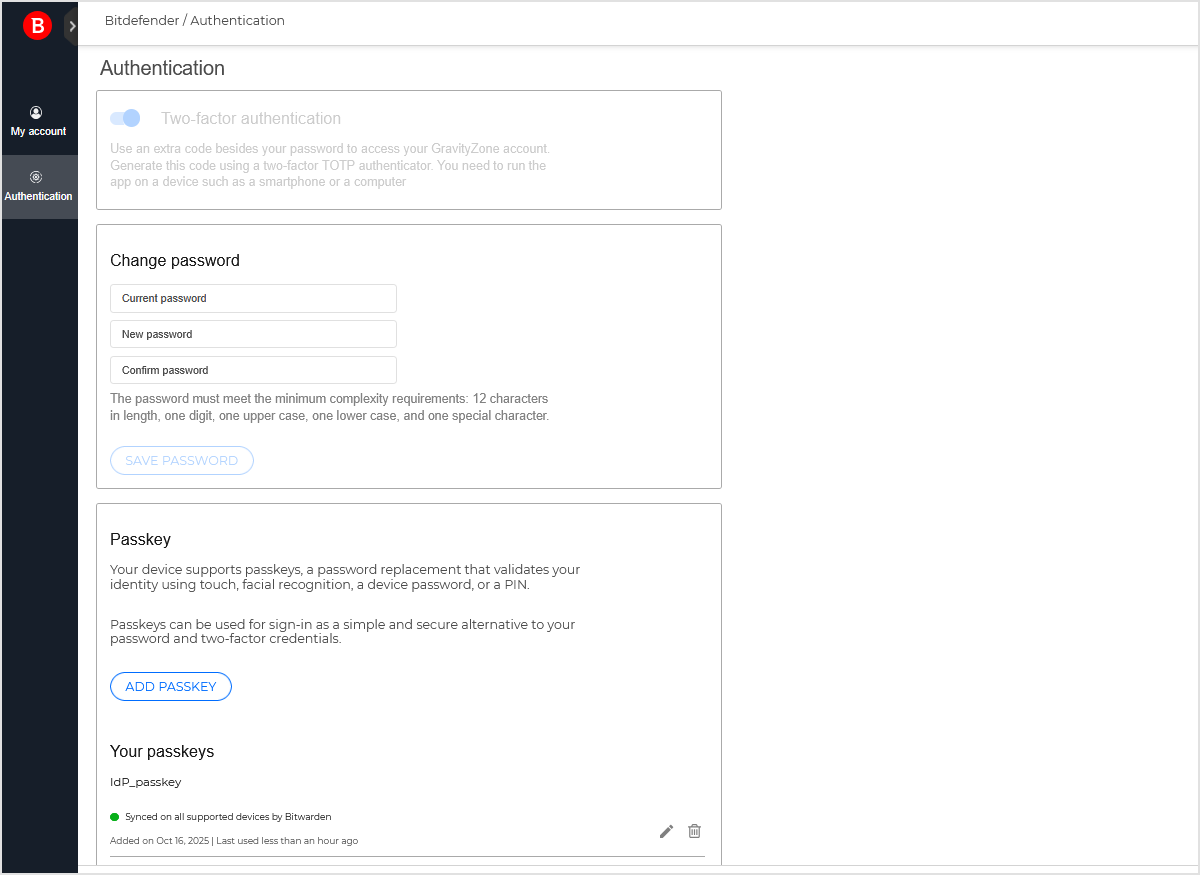Edit IdP_passkey using the pencil icon
The width and height of the screenshot is (1200, 875).
tap(666, 831)
